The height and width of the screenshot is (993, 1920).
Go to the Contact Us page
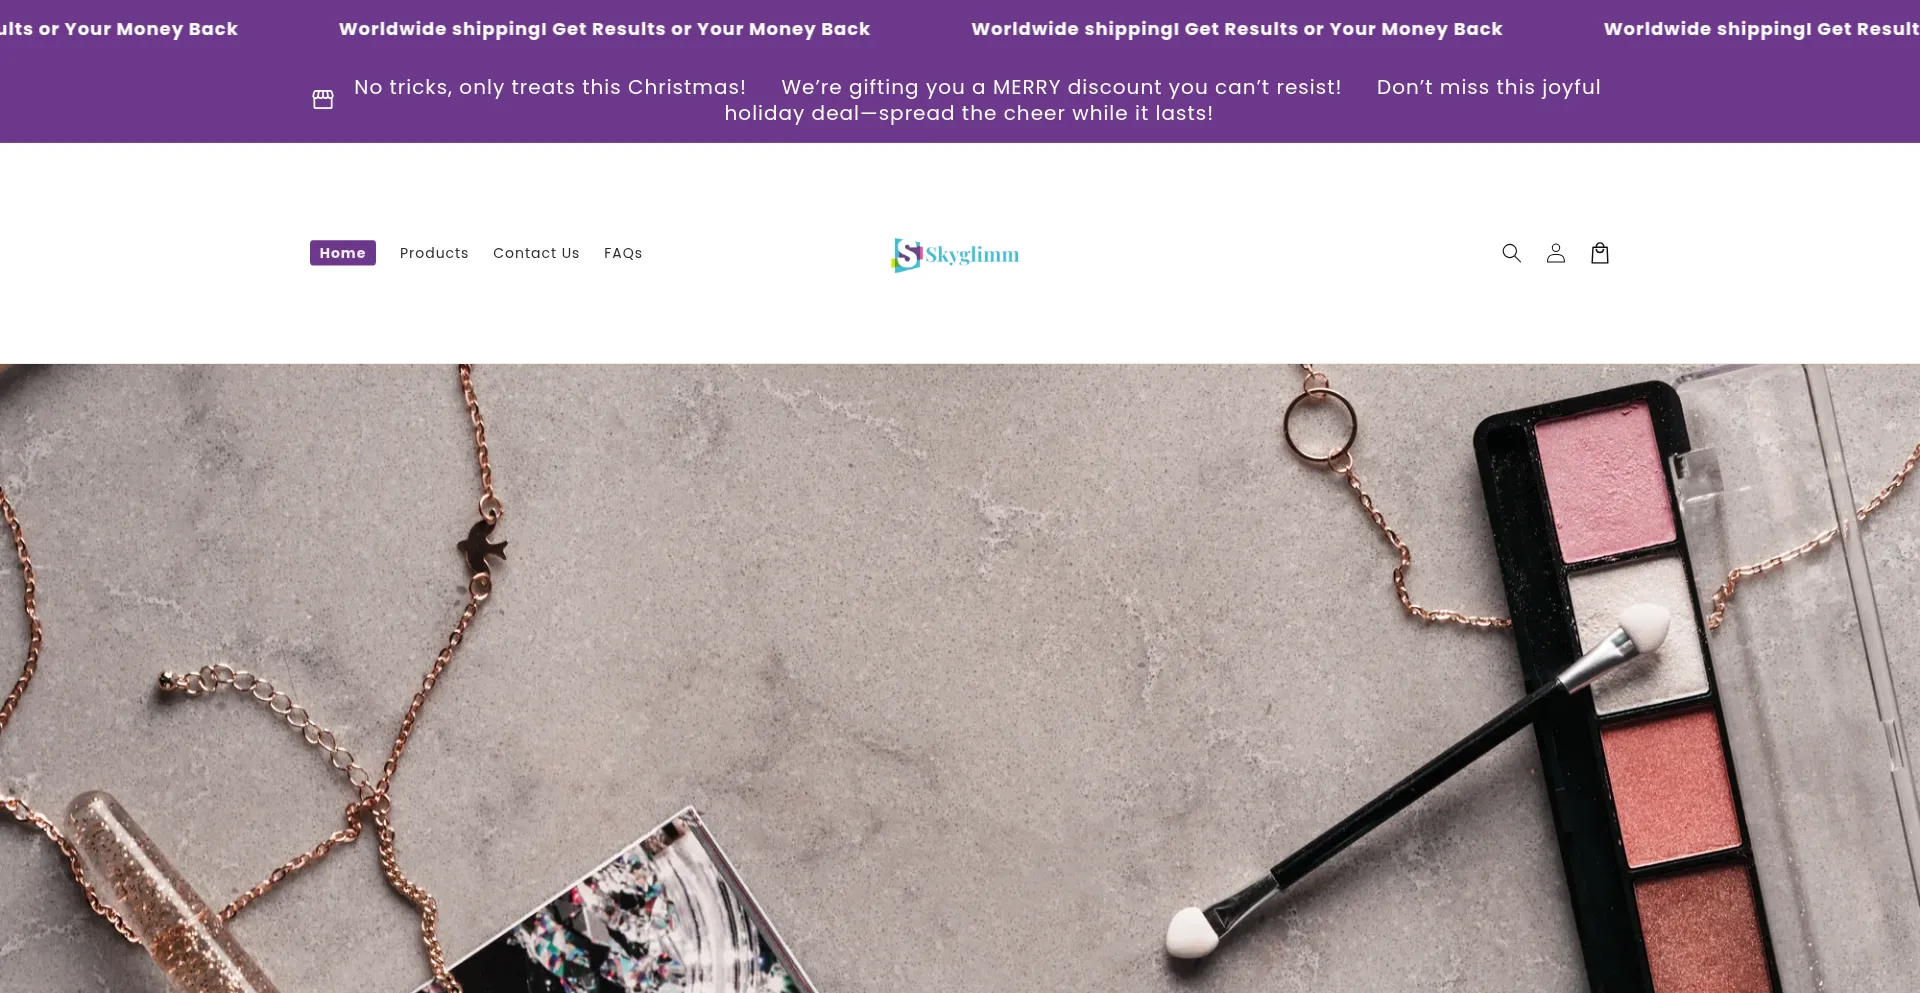coord(536,253)
